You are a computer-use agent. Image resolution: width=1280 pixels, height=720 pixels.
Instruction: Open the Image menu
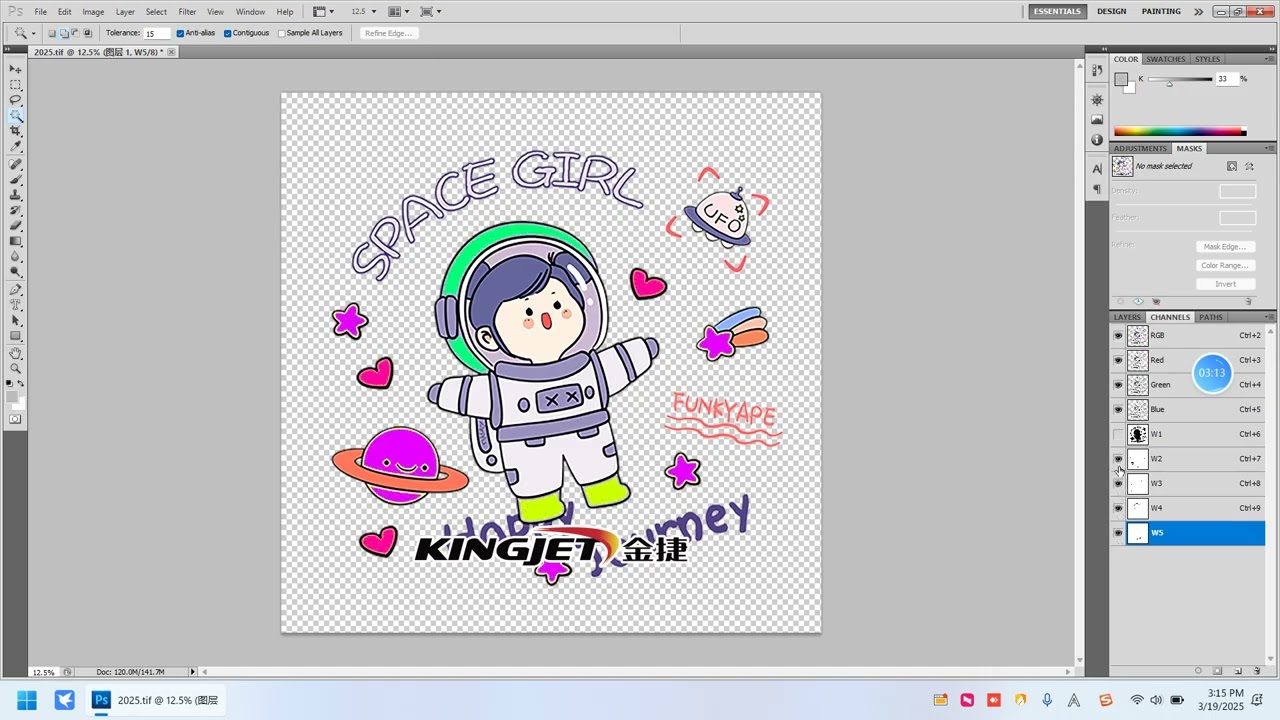[x=93, y=12]
